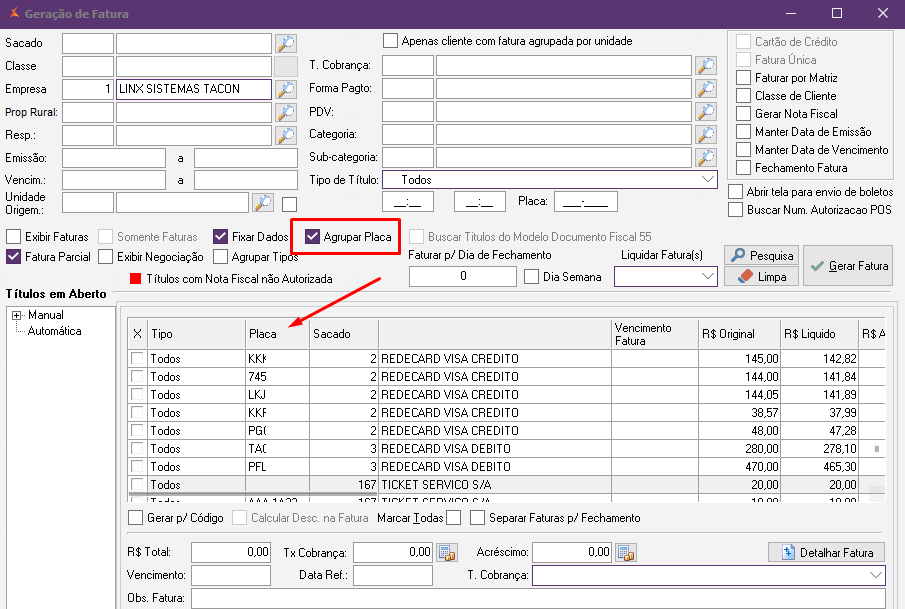Check Manter Data de Emissão
The height and width of the screenshot is (609, 905).
(x=744, y=132)
